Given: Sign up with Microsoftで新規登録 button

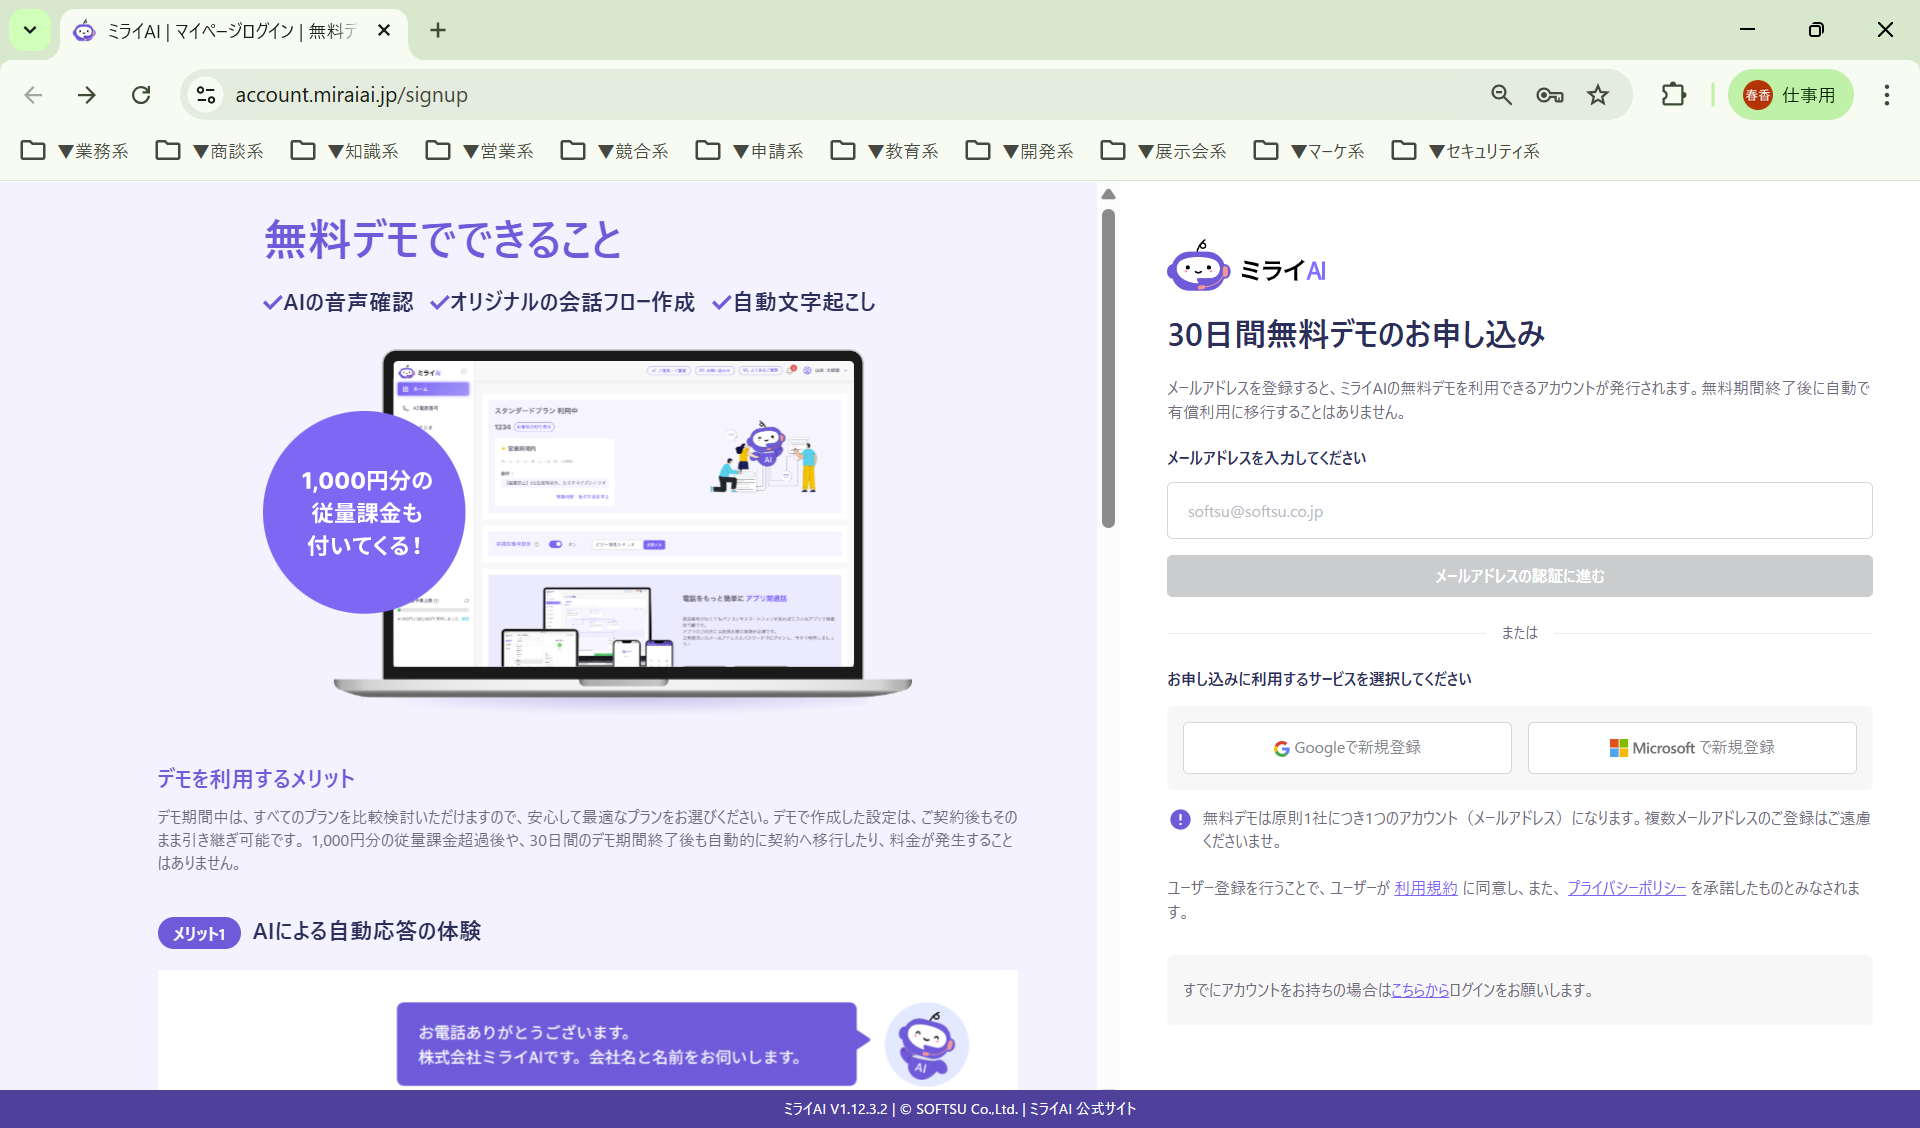Looking at the screenshot, I should click(x=1692, y=748).
